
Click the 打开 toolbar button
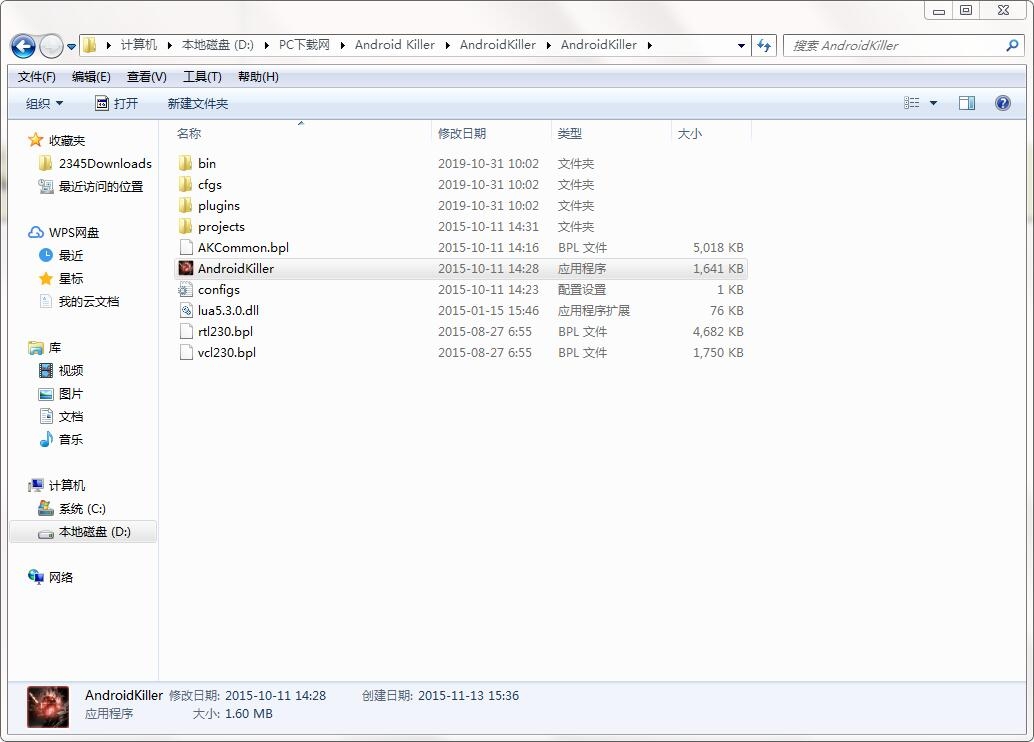coord(117,104)
